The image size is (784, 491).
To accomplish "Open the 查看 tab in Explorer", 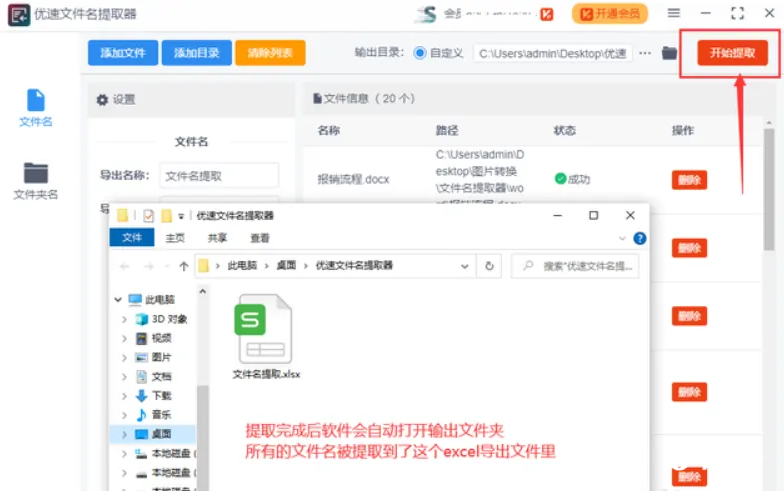I will 260,238.
